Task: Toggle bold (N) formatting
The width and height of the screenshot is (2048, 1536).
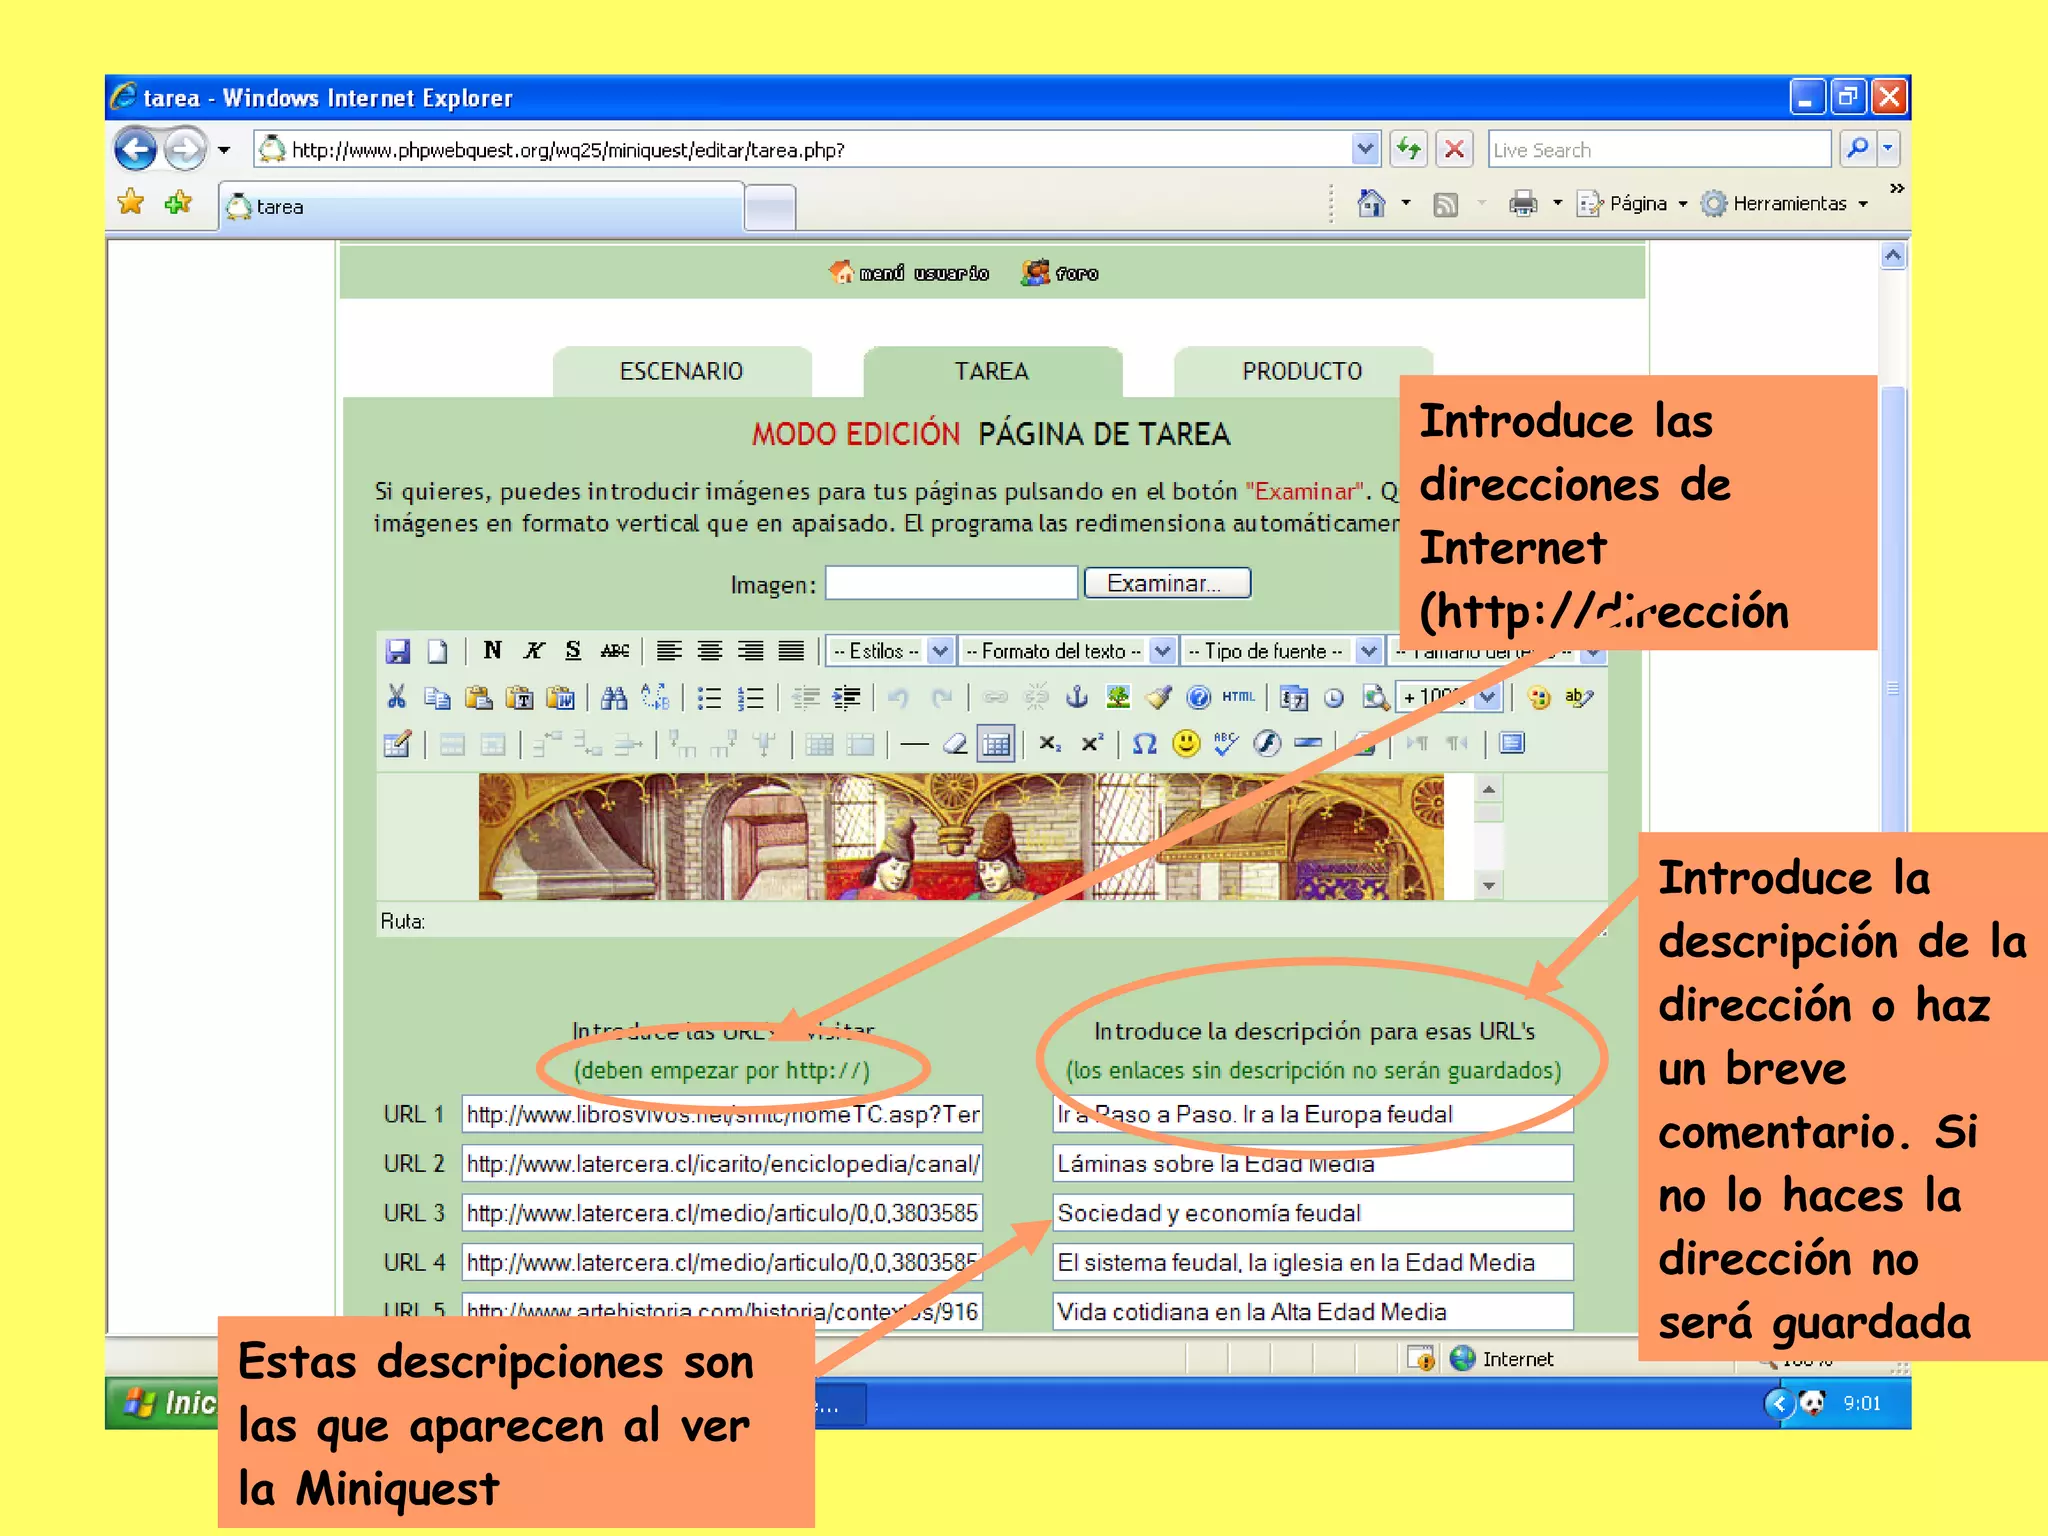Action: click(x=492, y=651)
